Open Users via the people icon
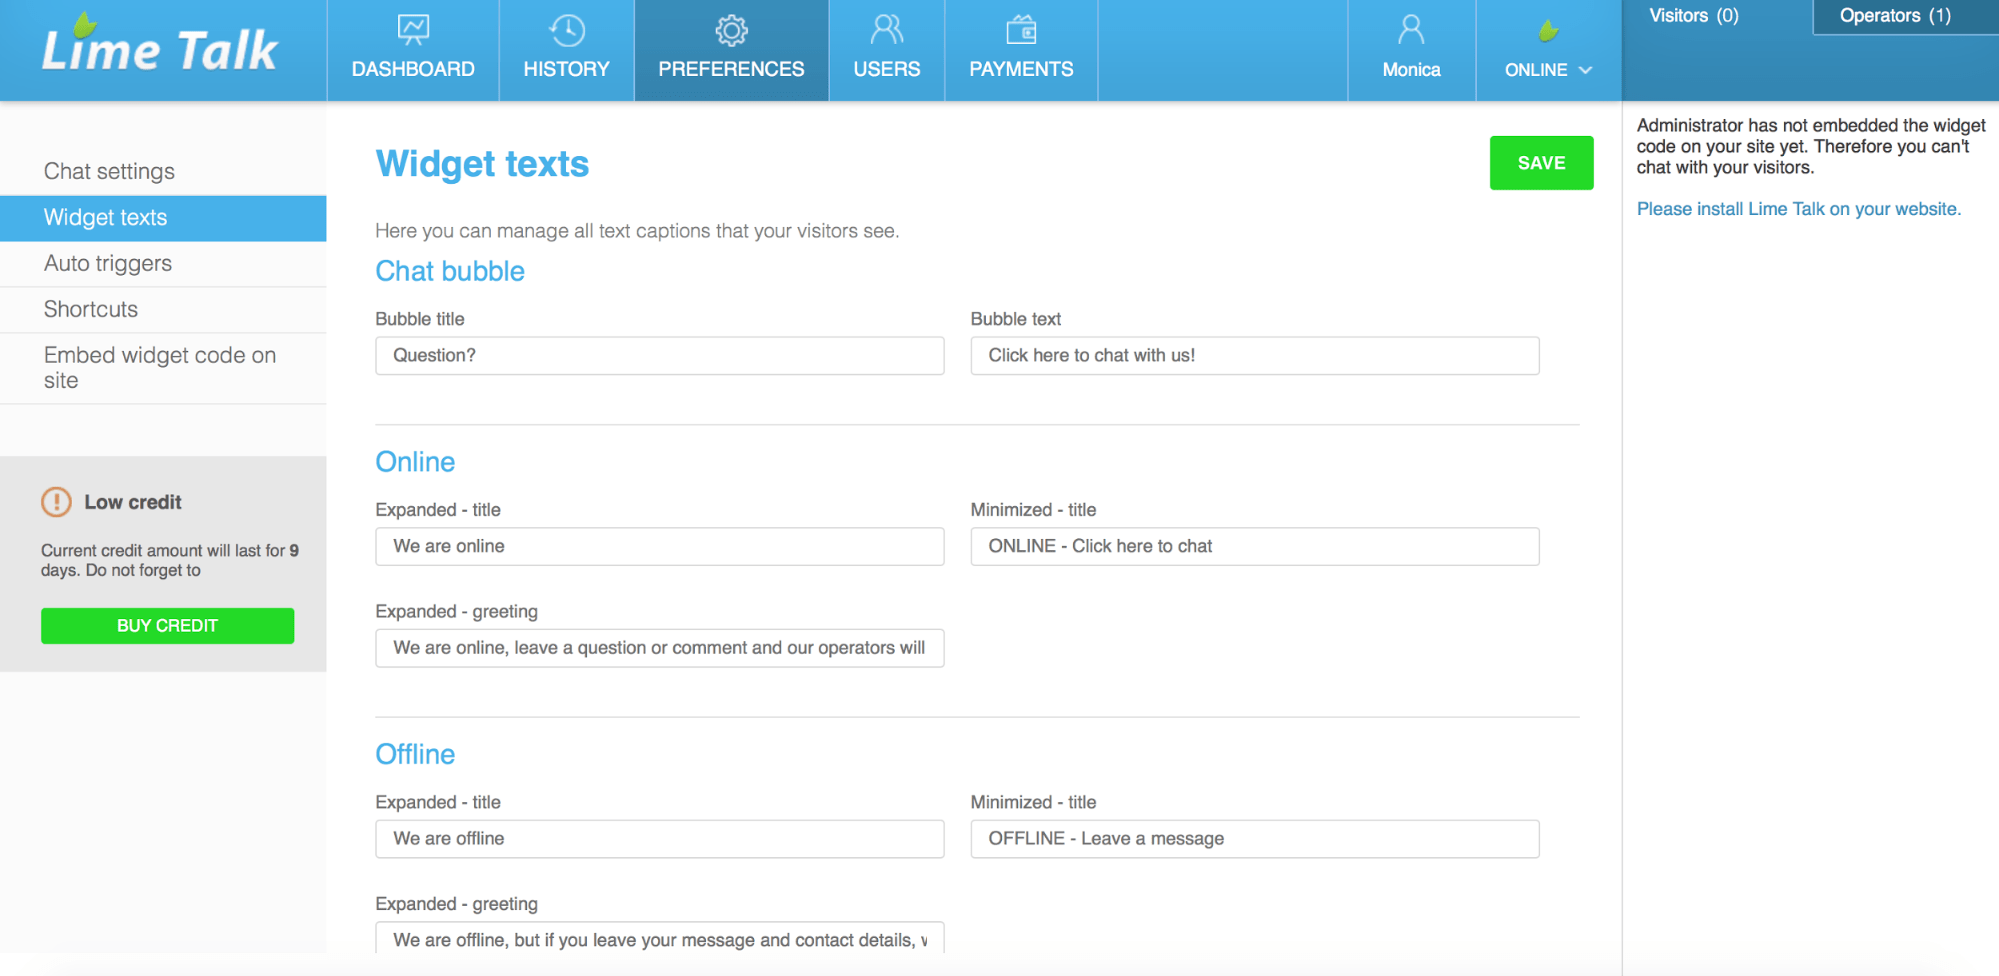 (x=886, y=30)
